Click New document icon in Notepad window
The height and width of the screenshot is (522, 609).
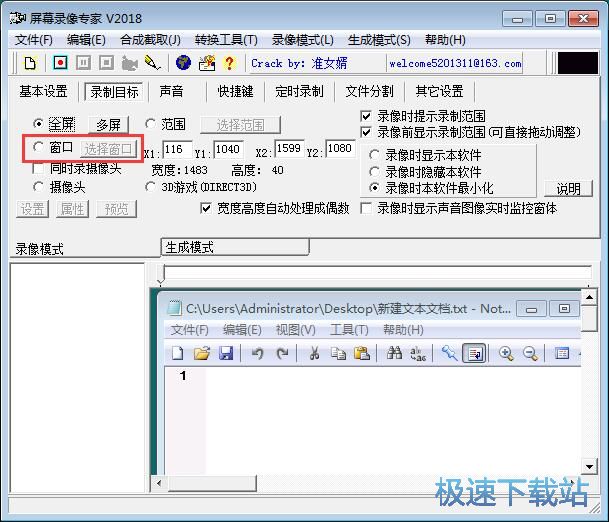(x=177, y=353)
